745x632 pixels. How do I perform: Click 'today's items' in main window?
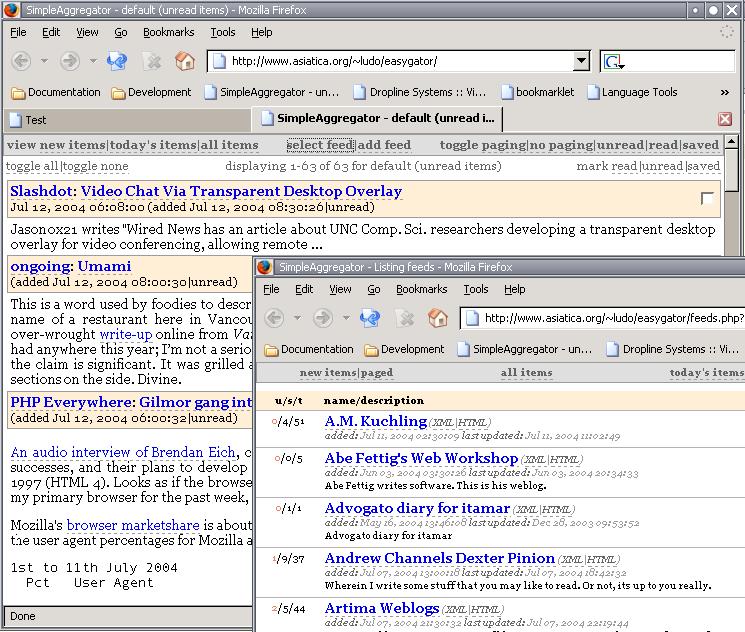point(153,145)
